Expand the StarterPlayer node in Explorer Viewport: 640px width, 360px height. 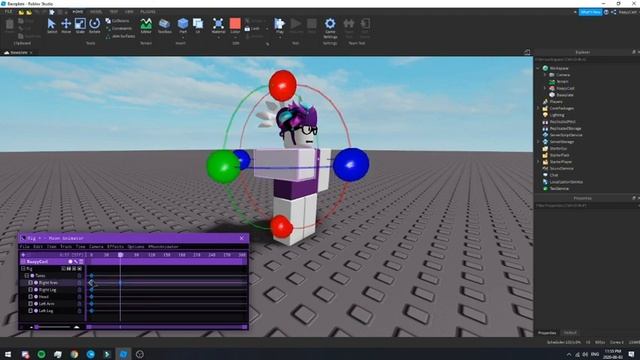click(538, 162)
